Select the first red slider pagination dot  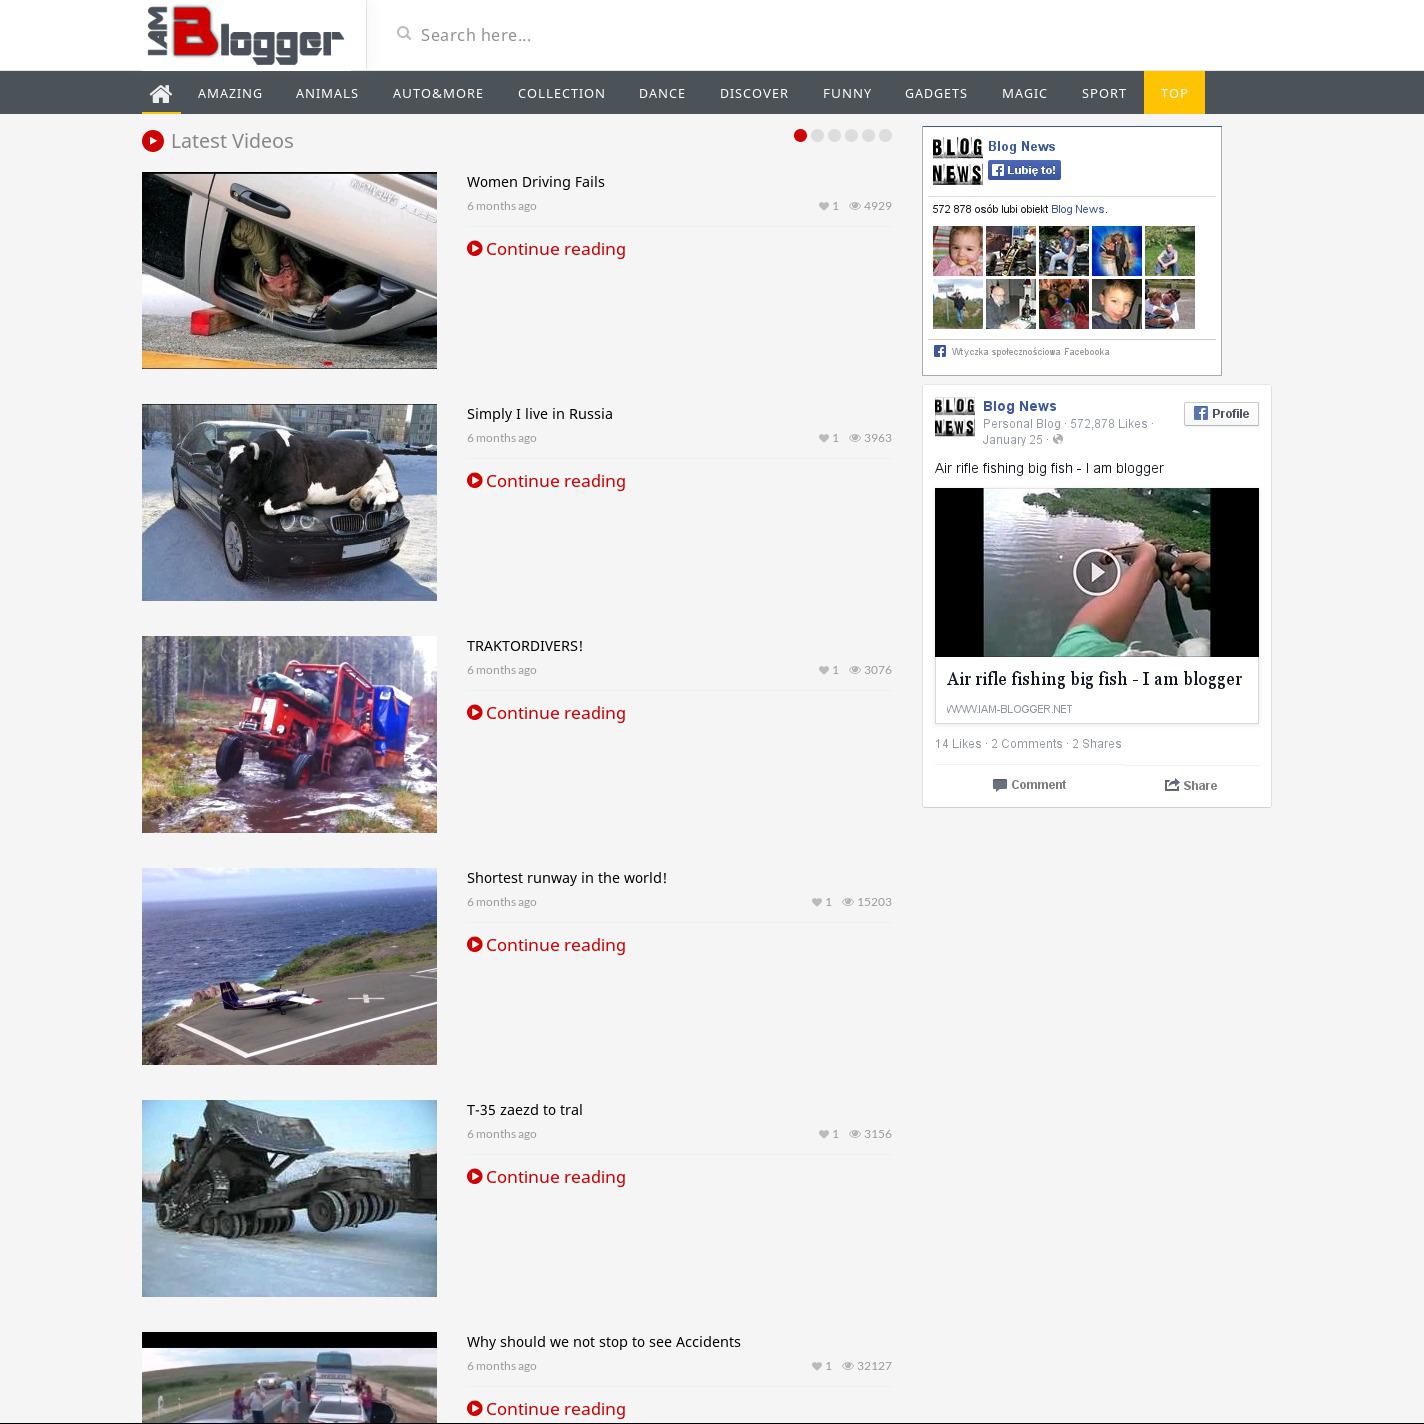point(800,136)
